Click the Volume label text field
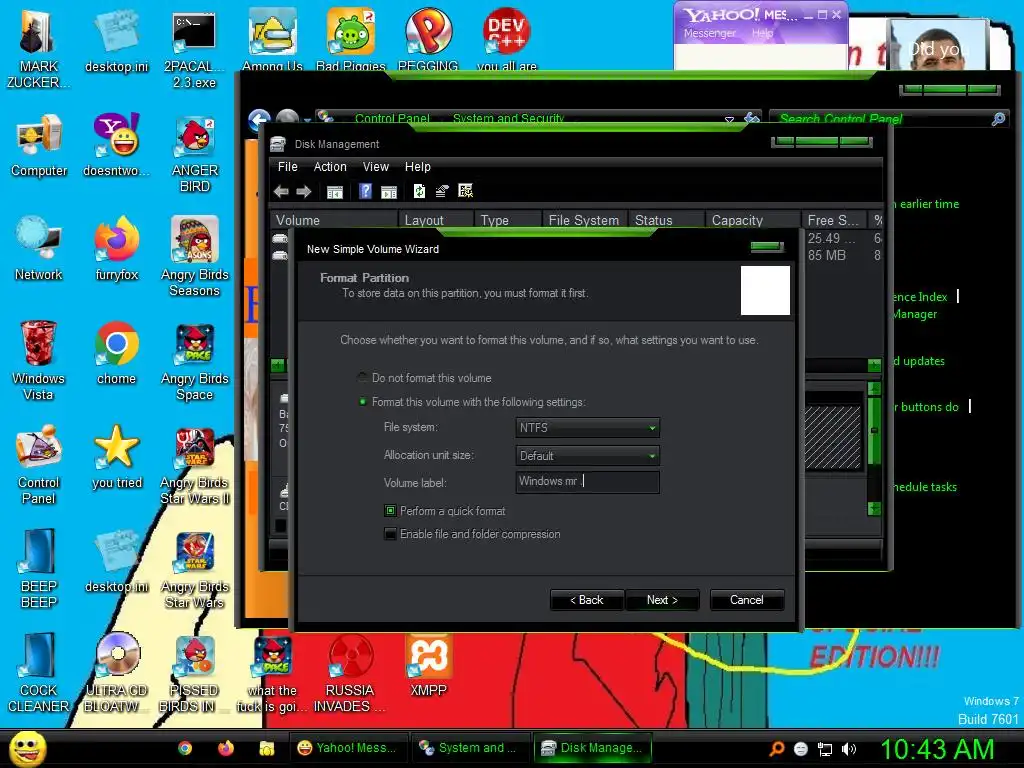1024x768 pixels. 587,482
